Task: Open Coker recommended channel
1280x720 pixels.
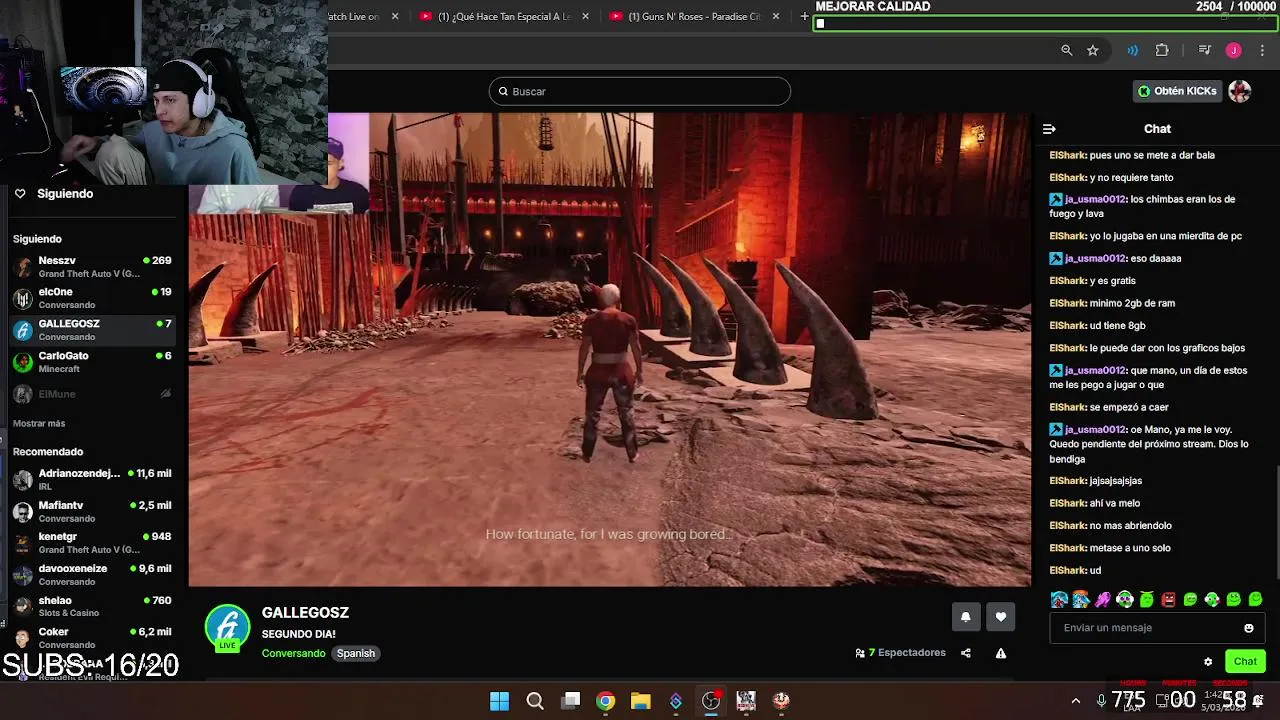Action: tap(92, 638)
